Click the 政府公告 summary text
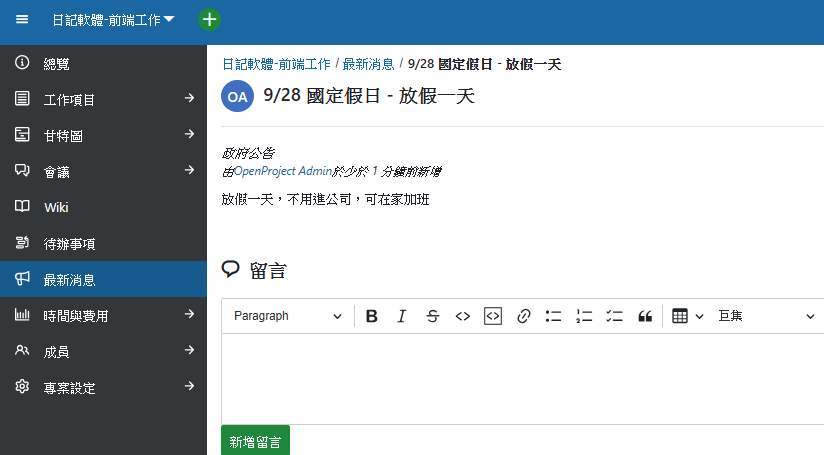The width and height of the screenshot is (824, 455). [x=248, y=153]
